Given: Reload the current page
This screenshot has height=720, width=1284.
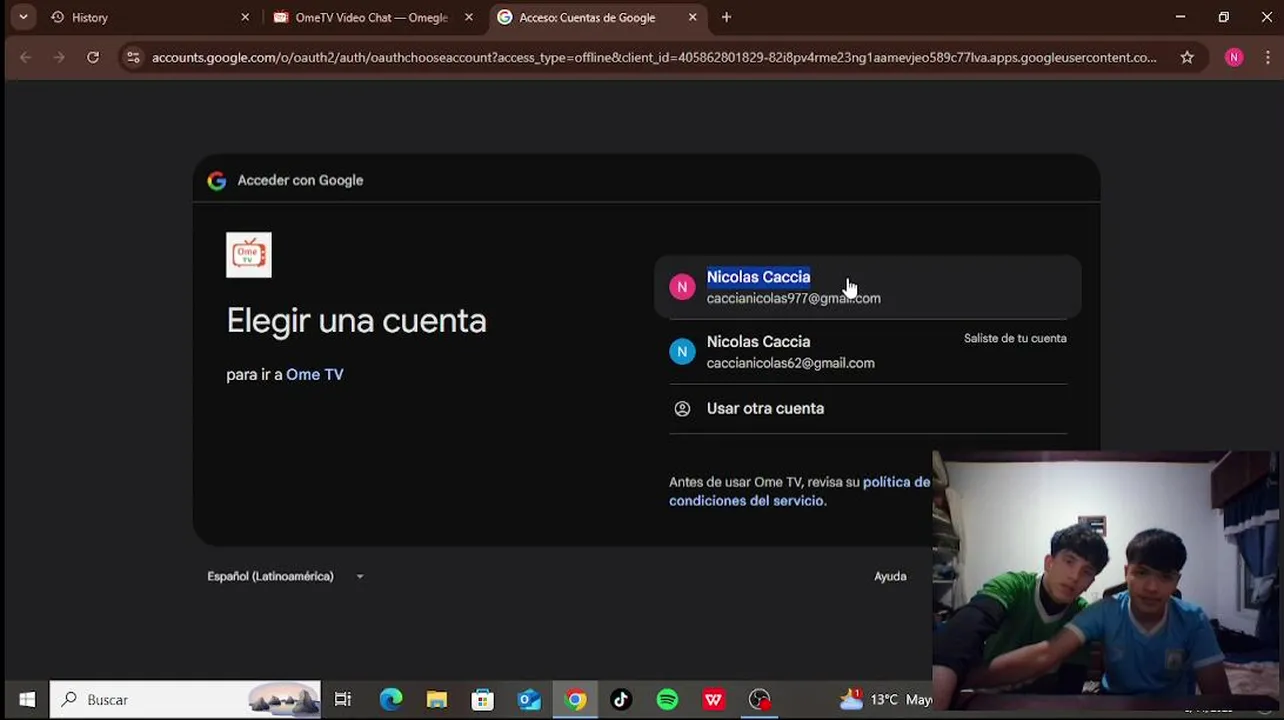Looking at the screenshot, I should click(93, 58).
